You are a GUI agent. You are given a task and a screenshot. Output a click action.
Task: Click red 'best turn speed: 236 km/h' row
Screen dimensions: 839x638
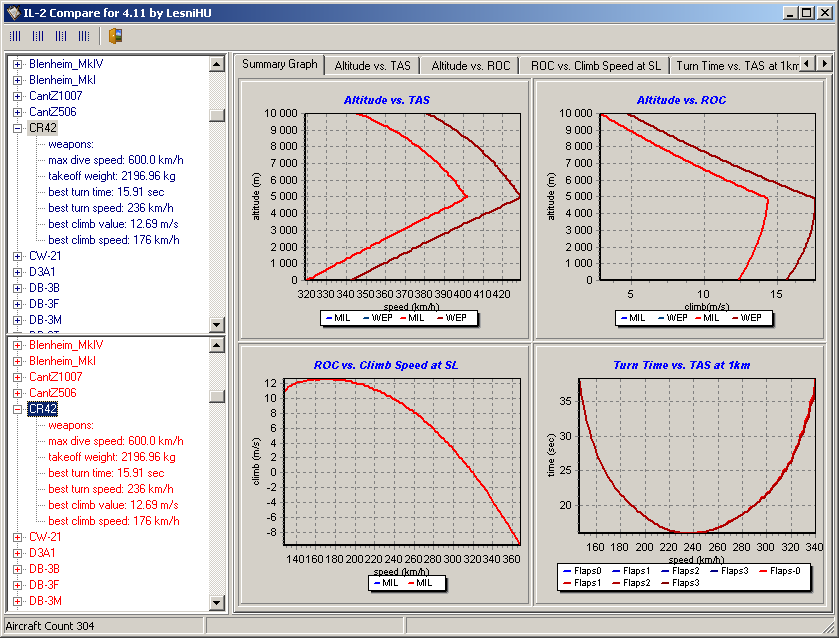coord(111,489)
